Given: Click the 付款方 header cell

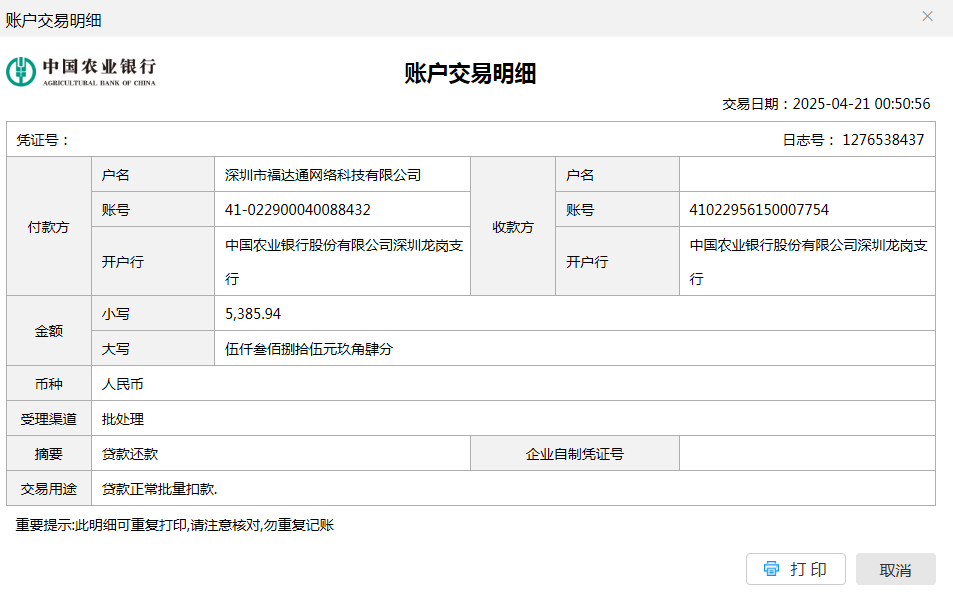Looking at the screenshot, I should click(x=49, y=227).
